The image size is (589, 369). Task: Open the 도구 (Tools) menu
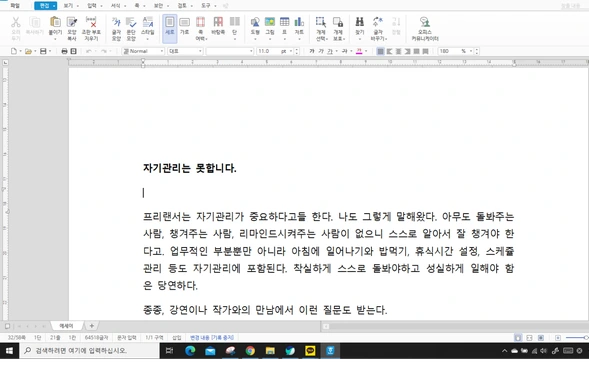click(x=205, y=6)
